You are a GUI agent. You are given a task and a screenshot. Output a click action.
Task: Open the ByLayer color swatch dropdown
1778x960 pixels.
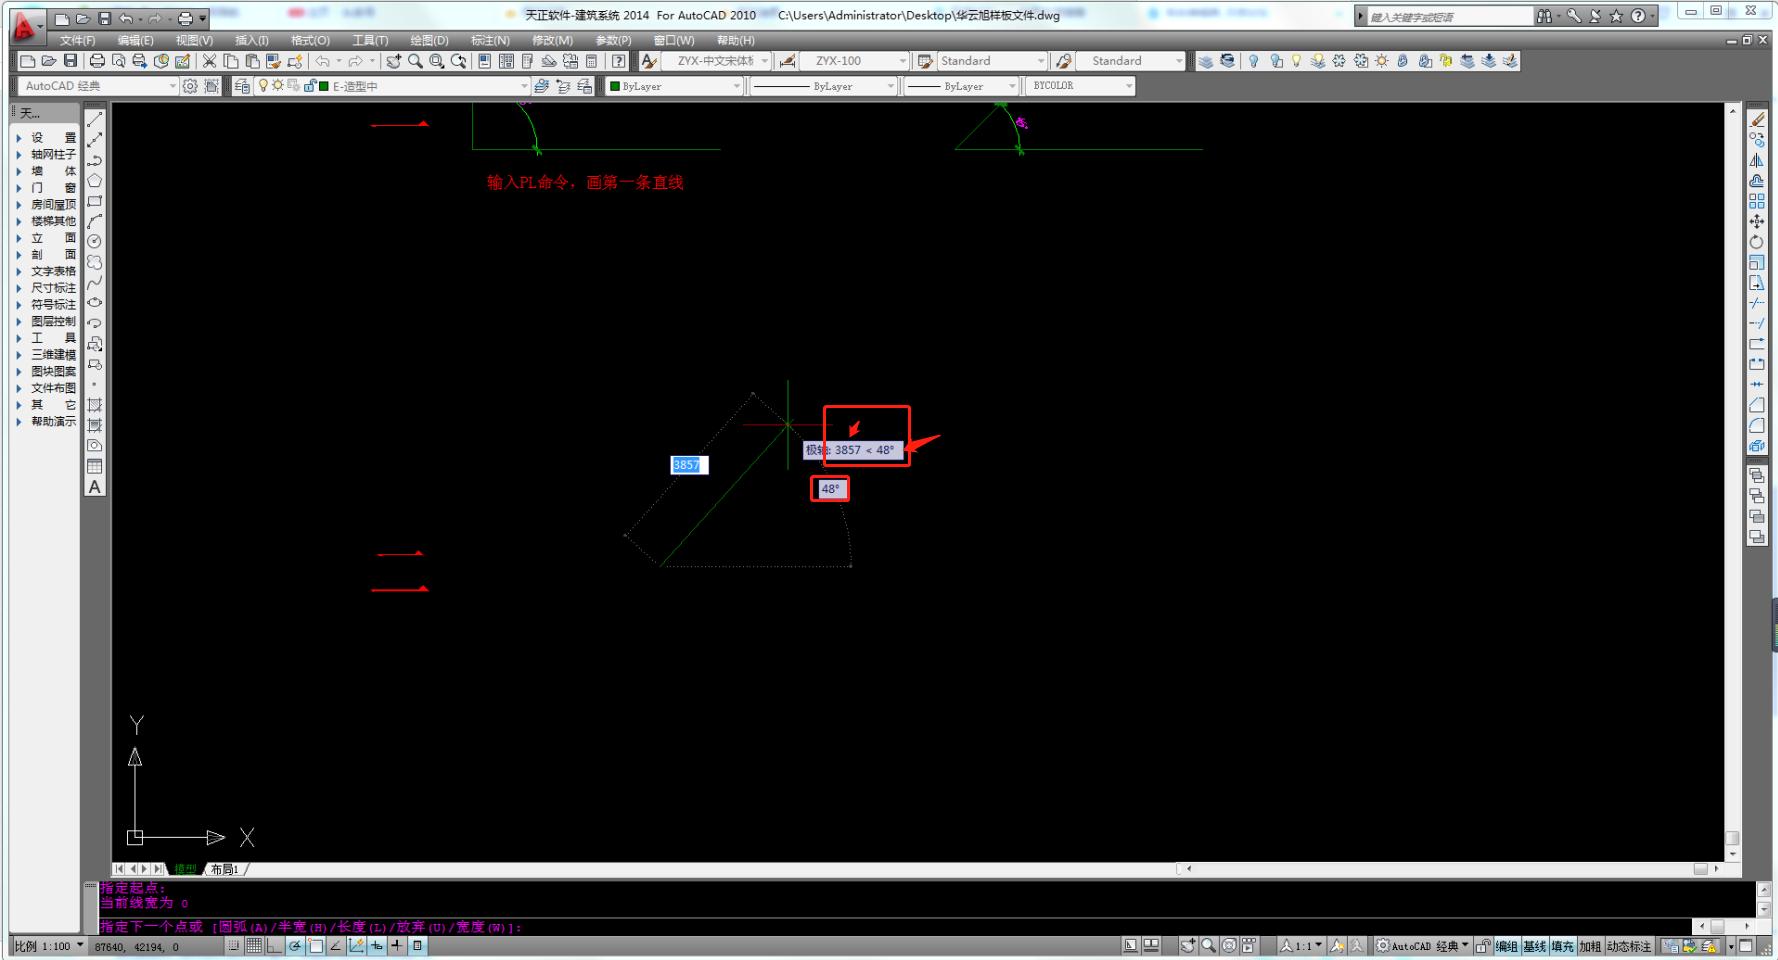coord(675,86)
